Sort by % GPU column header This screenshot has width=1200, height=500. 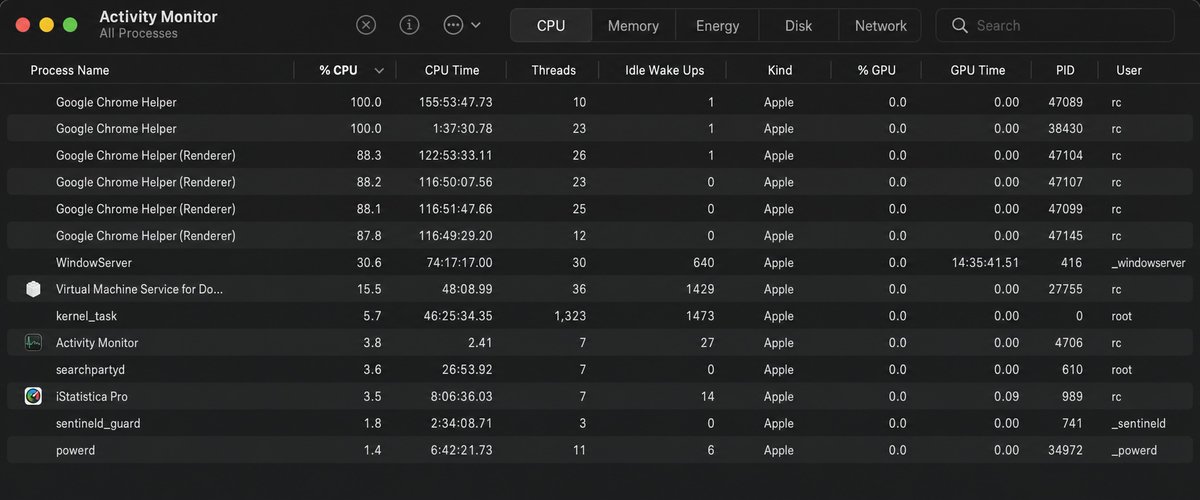tap(877, 70)
